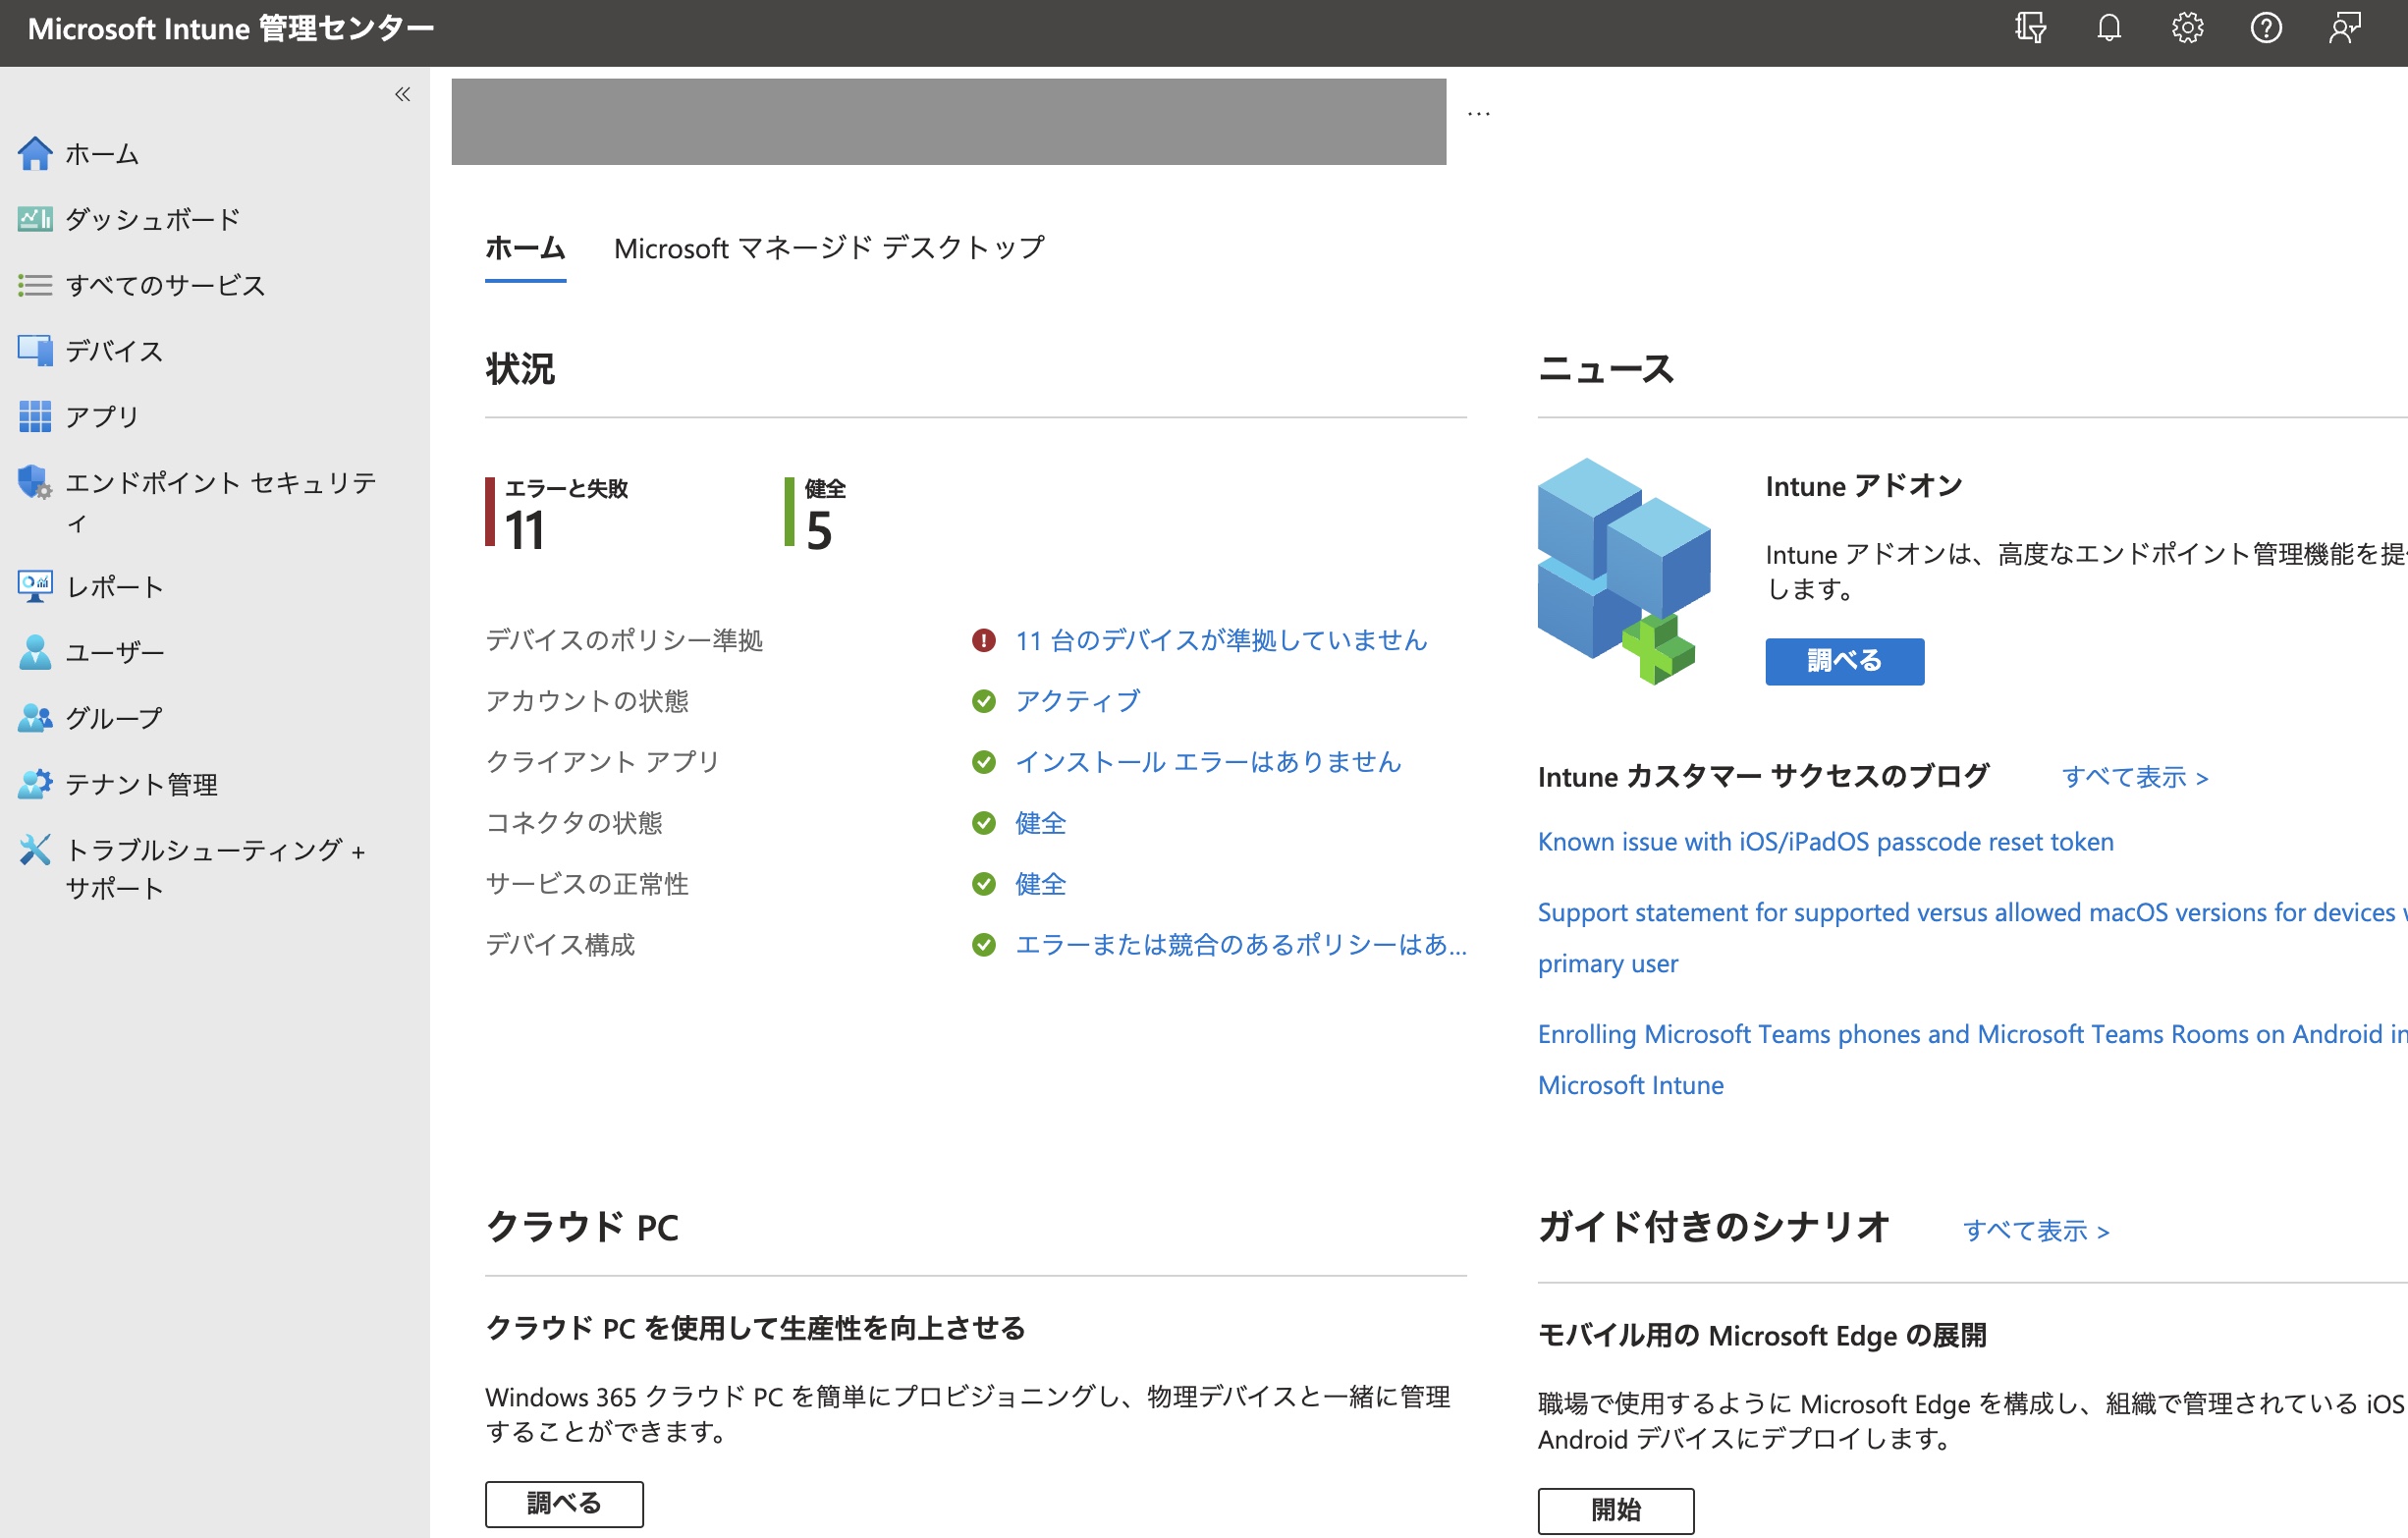The image size is (2408, 1538).
Task: Go to デバイス in the sidebar
Action: pos(114,351)
